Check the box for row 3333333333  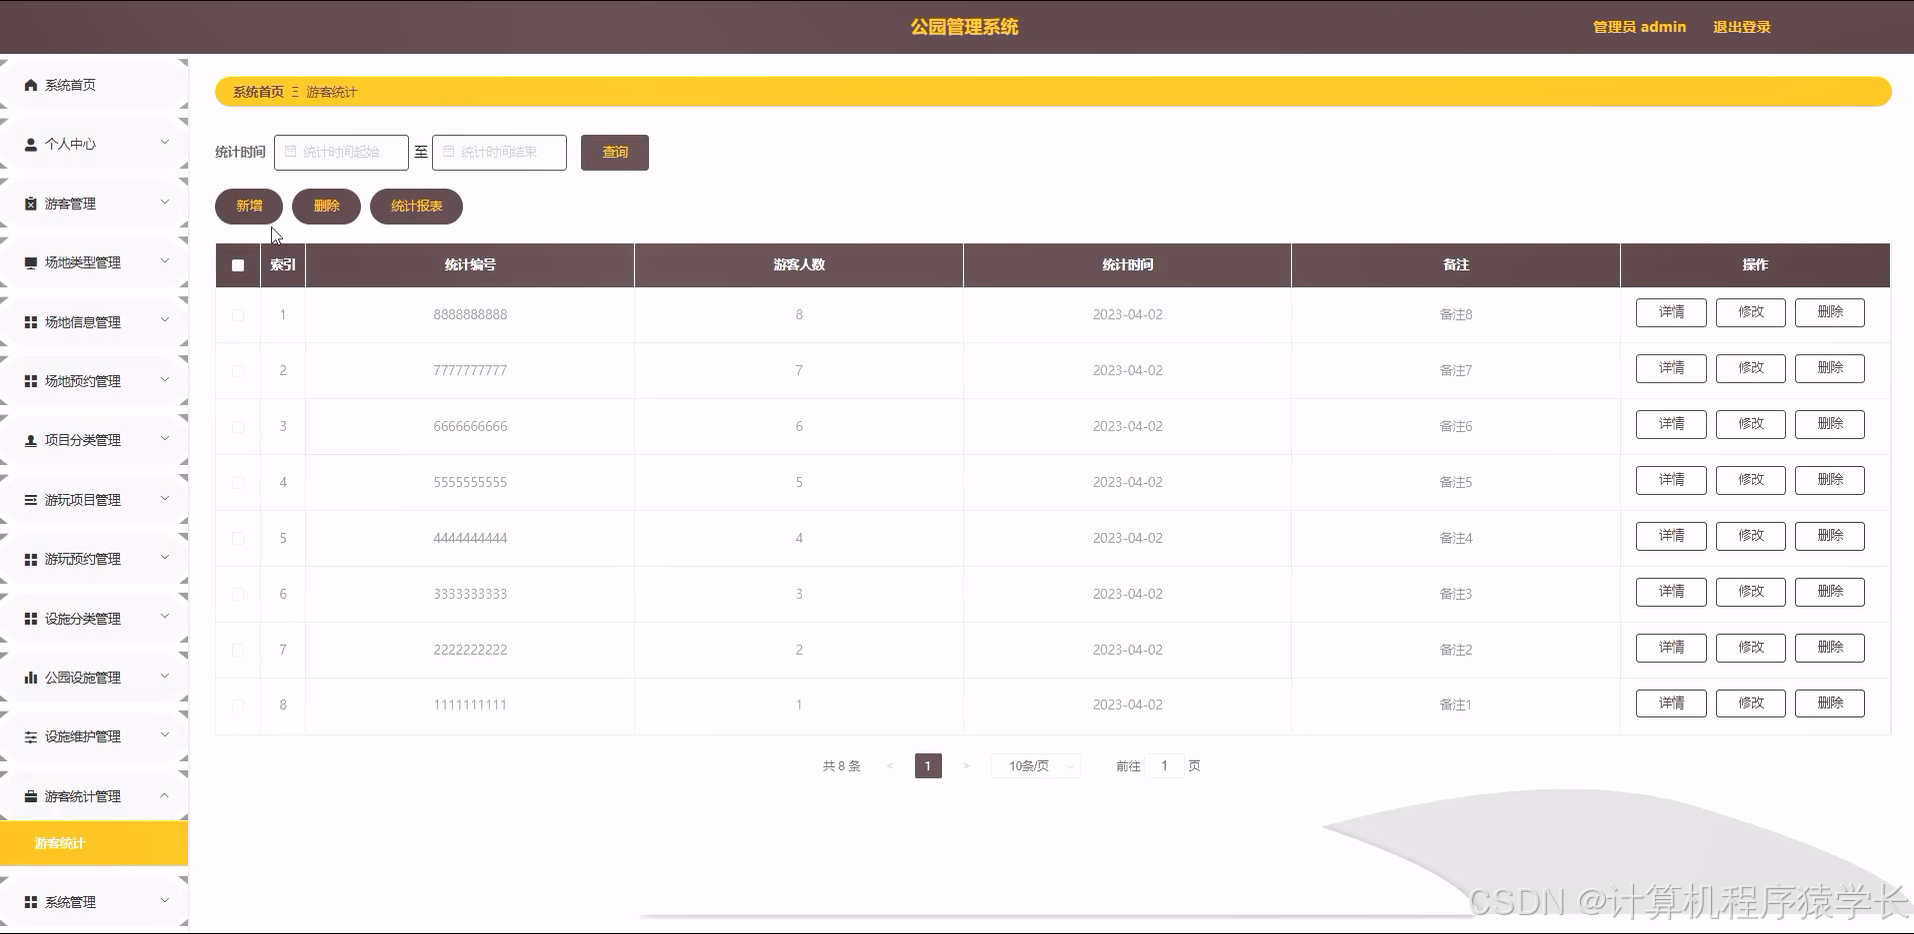pyautogui.click(x=238, y=594)
